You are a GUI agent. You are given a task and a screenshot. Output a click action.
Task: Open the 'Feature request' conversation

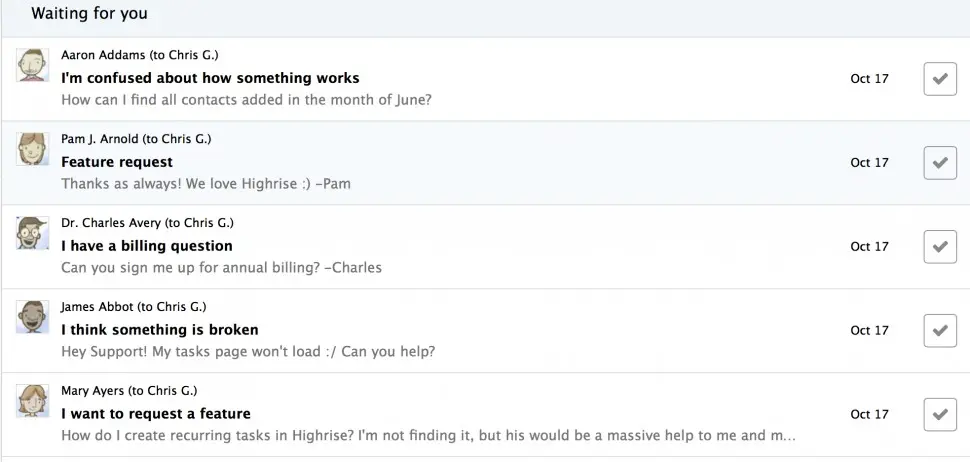tap(117, 162)
